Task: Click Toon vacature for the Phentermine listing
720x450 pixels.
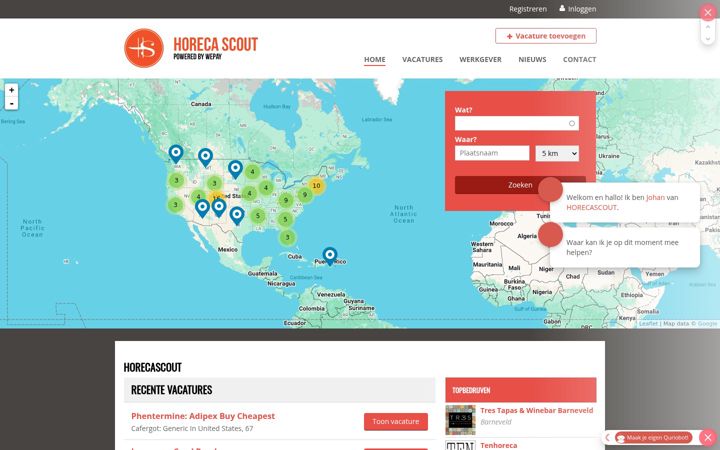Action: (x=396, y=422)
